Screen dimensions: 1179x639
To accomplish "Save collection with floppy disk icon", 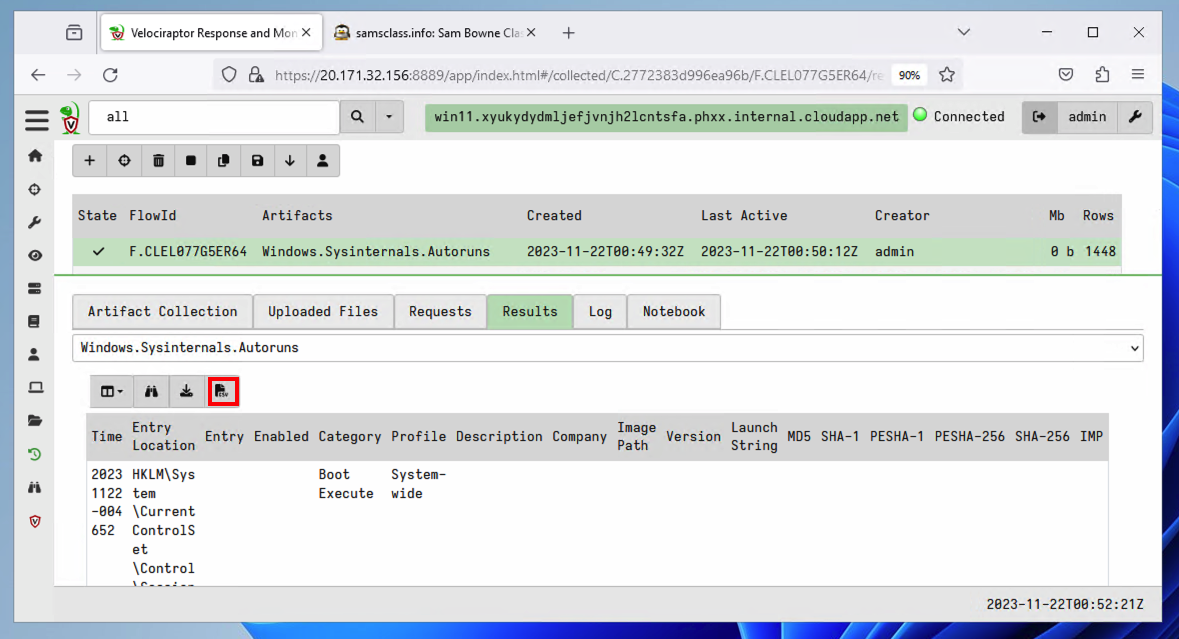I will click(x=257, y=161).
